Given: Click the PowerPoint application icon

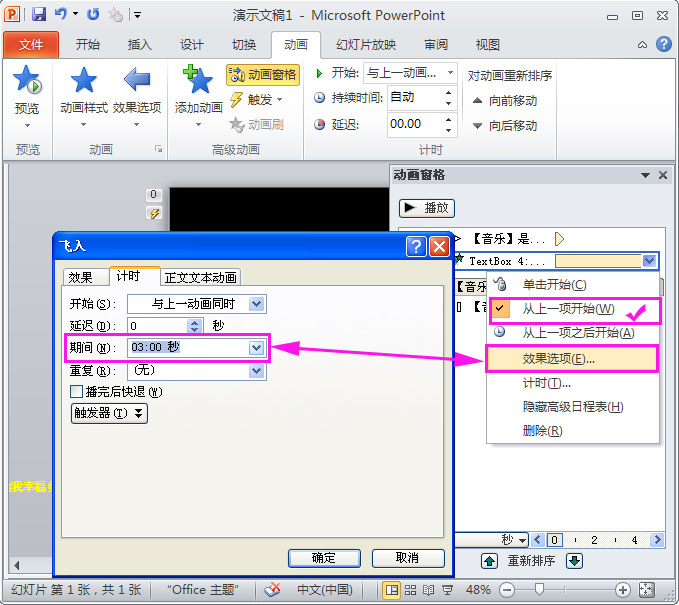Looking at the screenshot, I should [12, 14].
